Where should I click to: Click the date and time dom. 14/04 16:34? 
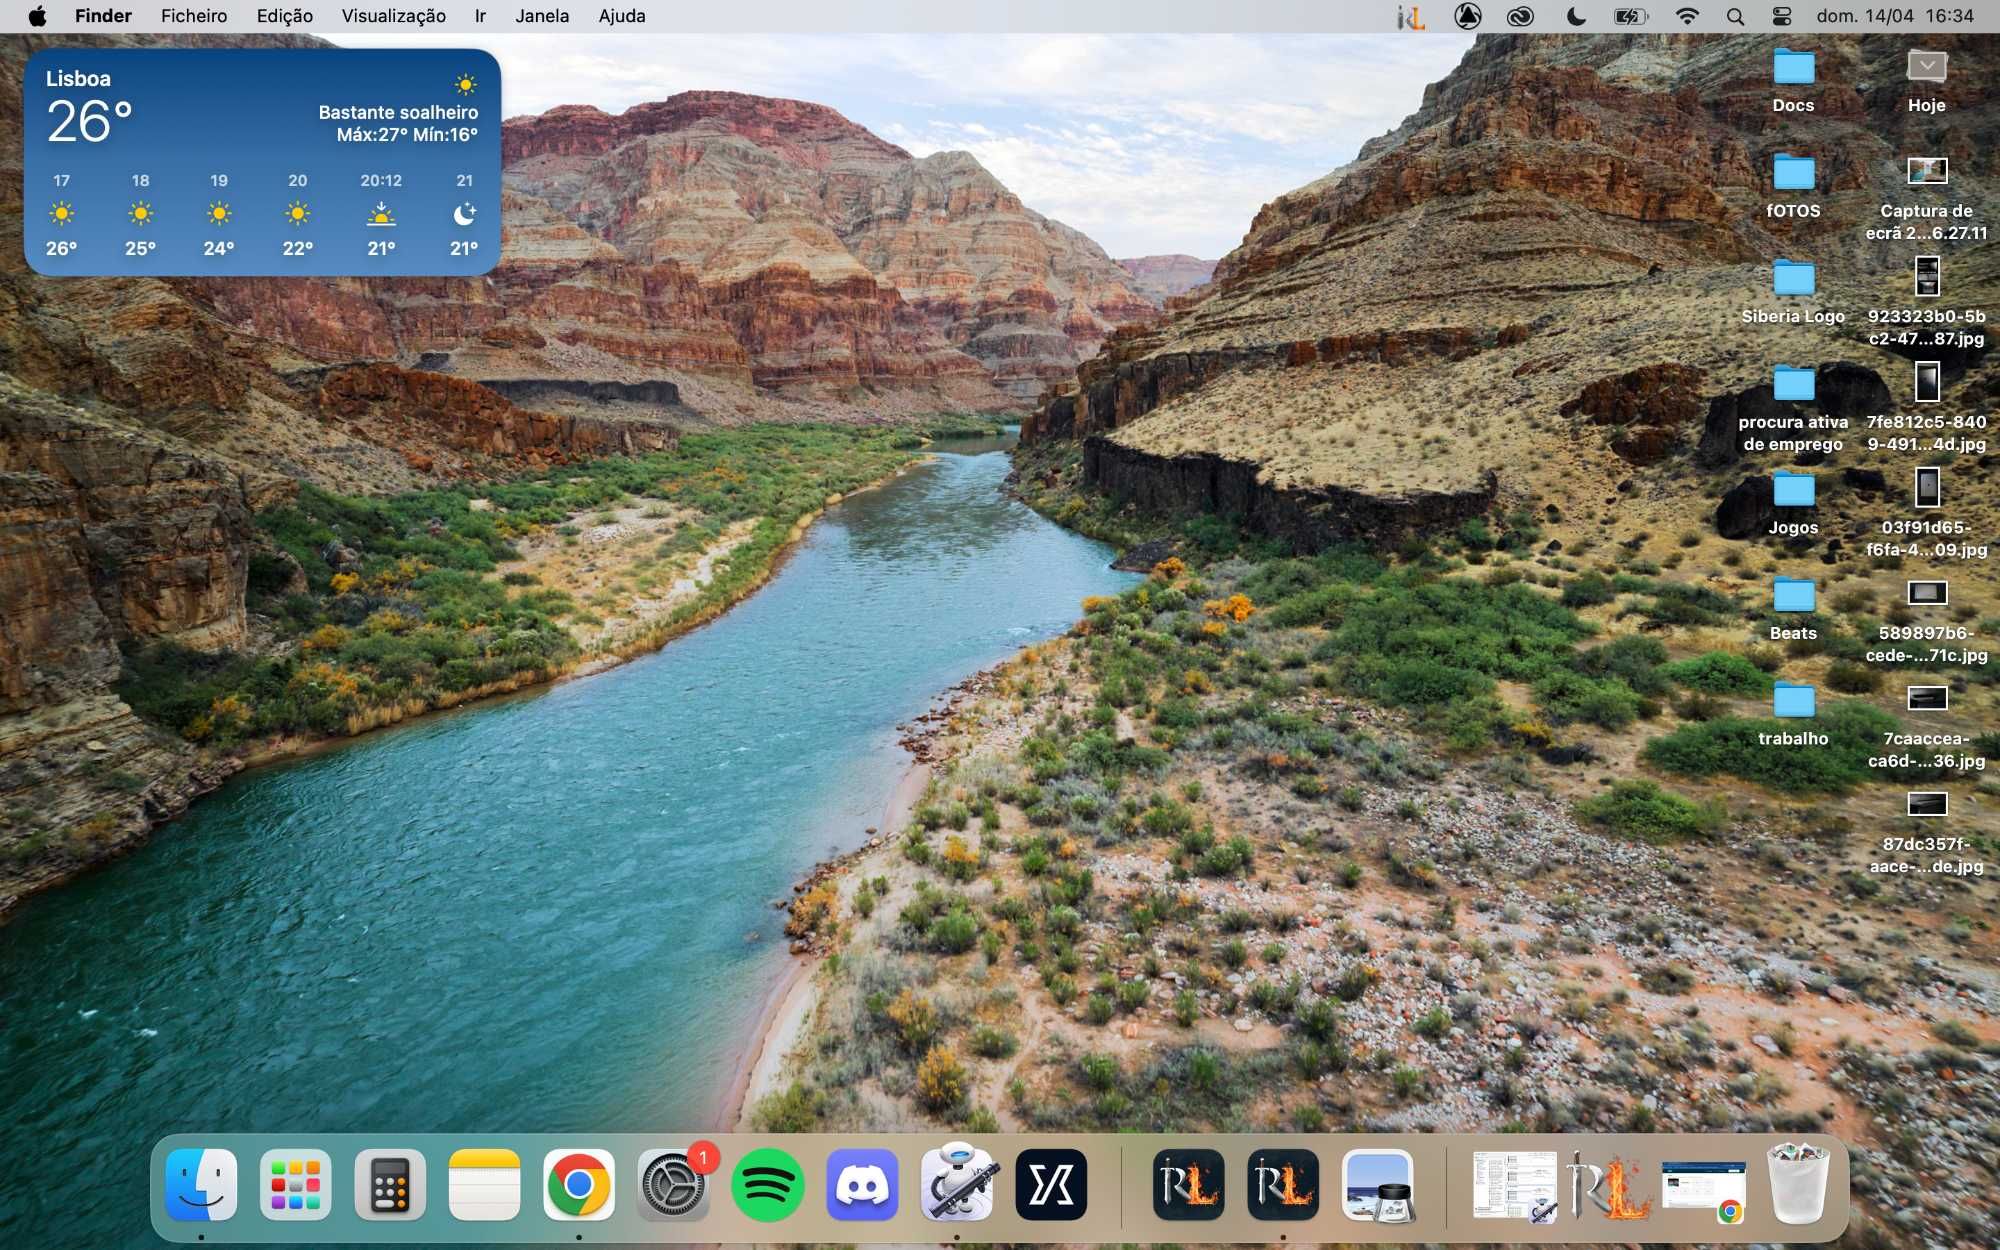click(1895, 16)
